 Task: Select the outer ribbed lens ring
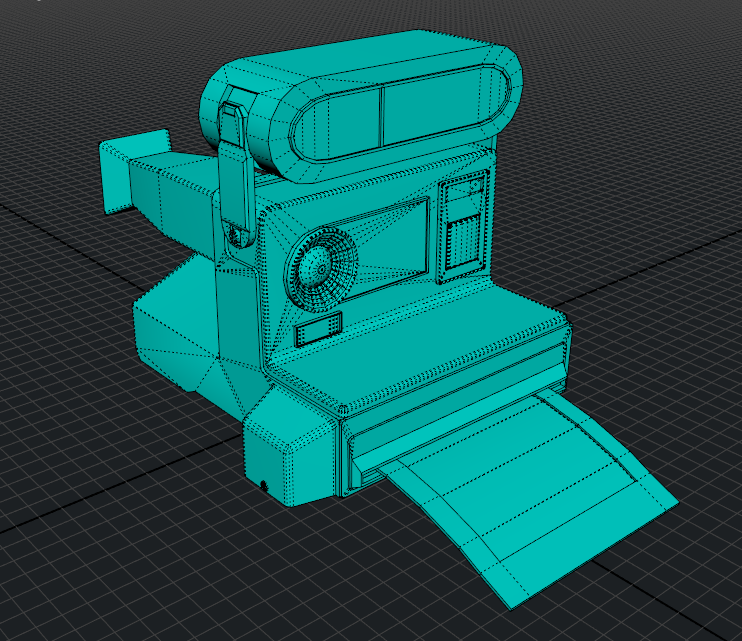[x=321, y=270]
